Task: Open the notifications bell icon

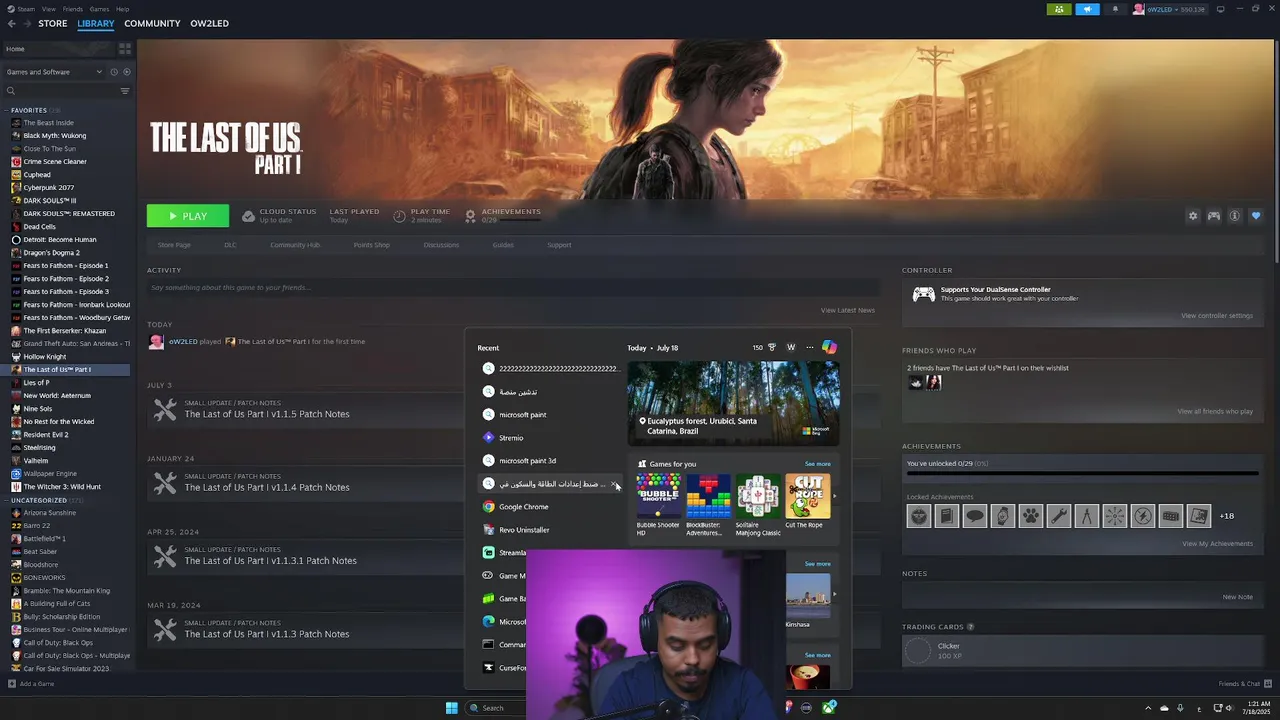Action: point(1115,9)
